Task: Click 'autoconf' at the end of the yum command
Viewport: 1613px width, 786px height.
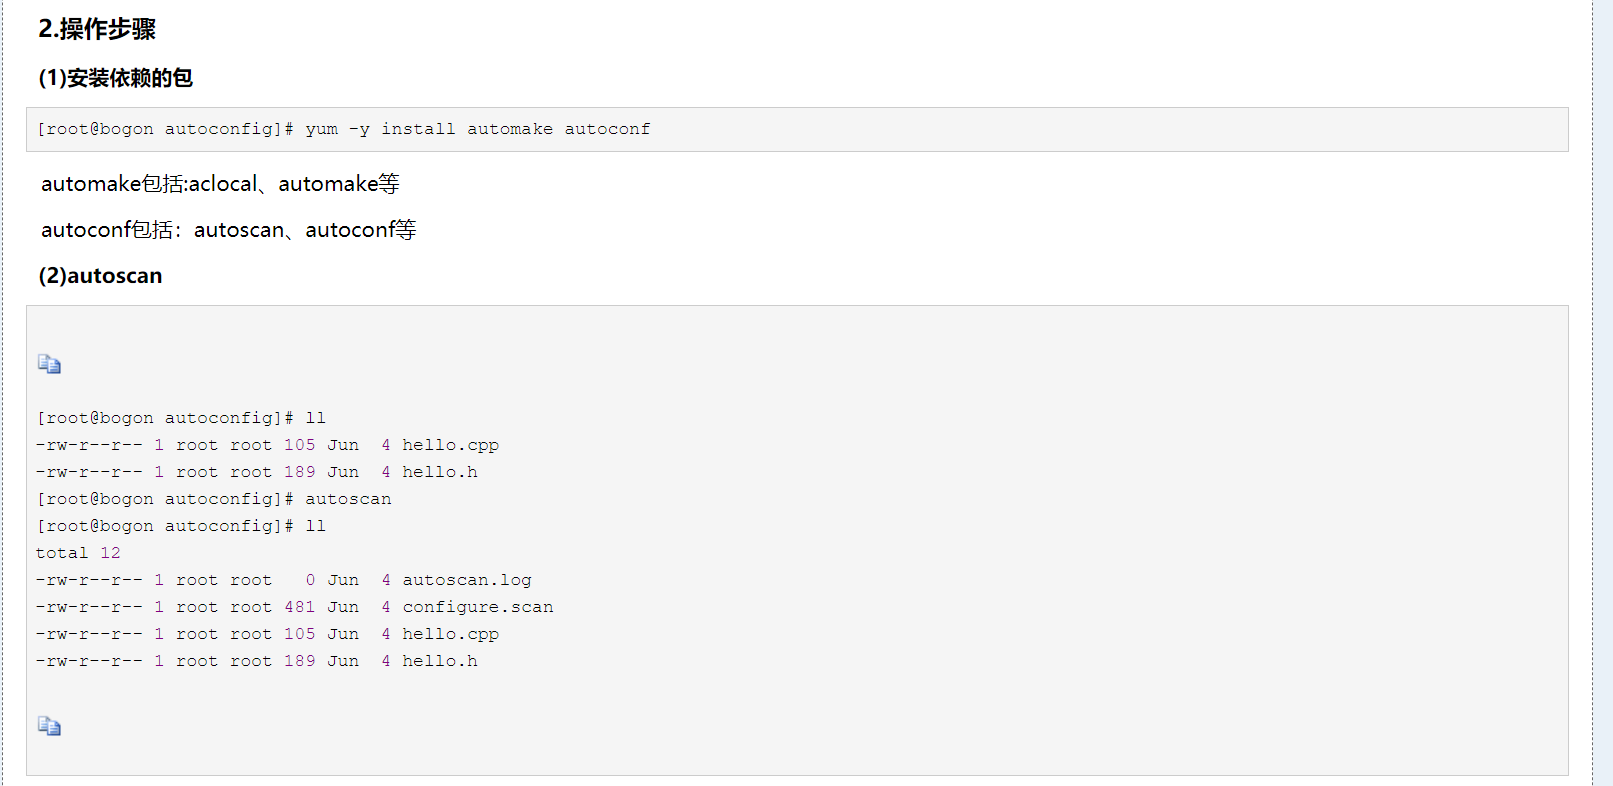Action: (x=607, y=129)
